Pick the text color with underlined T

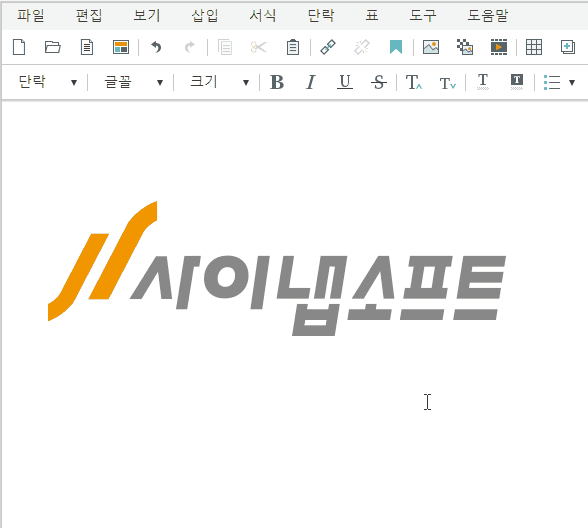[x=483, y=82]
